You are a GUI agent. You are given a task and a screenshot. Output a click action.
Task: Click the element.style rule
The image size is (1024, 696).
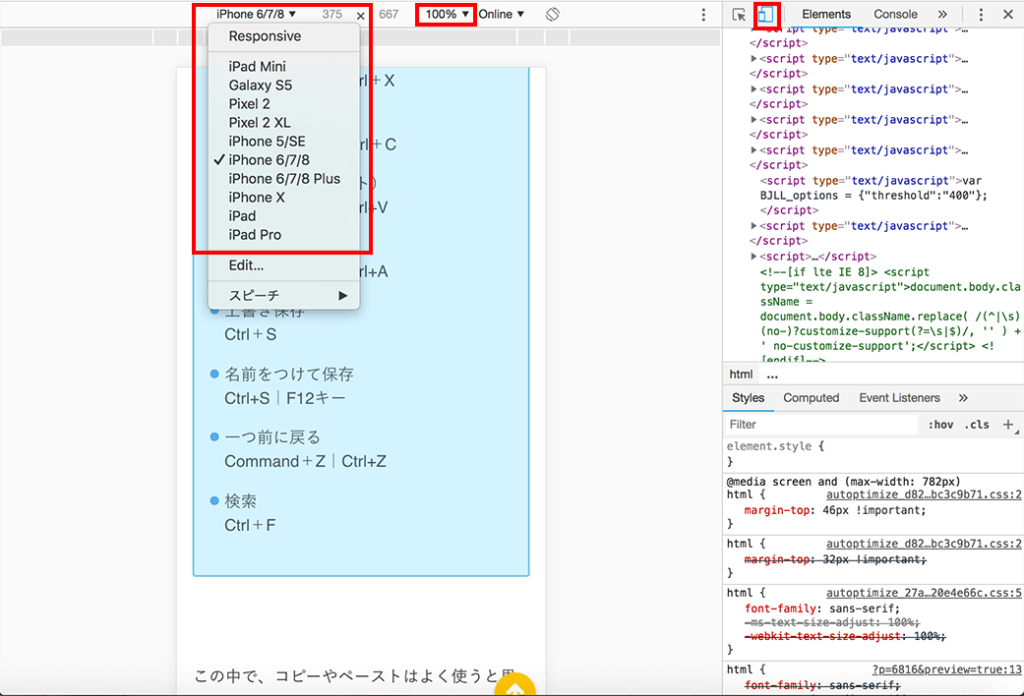pos(775,447)
